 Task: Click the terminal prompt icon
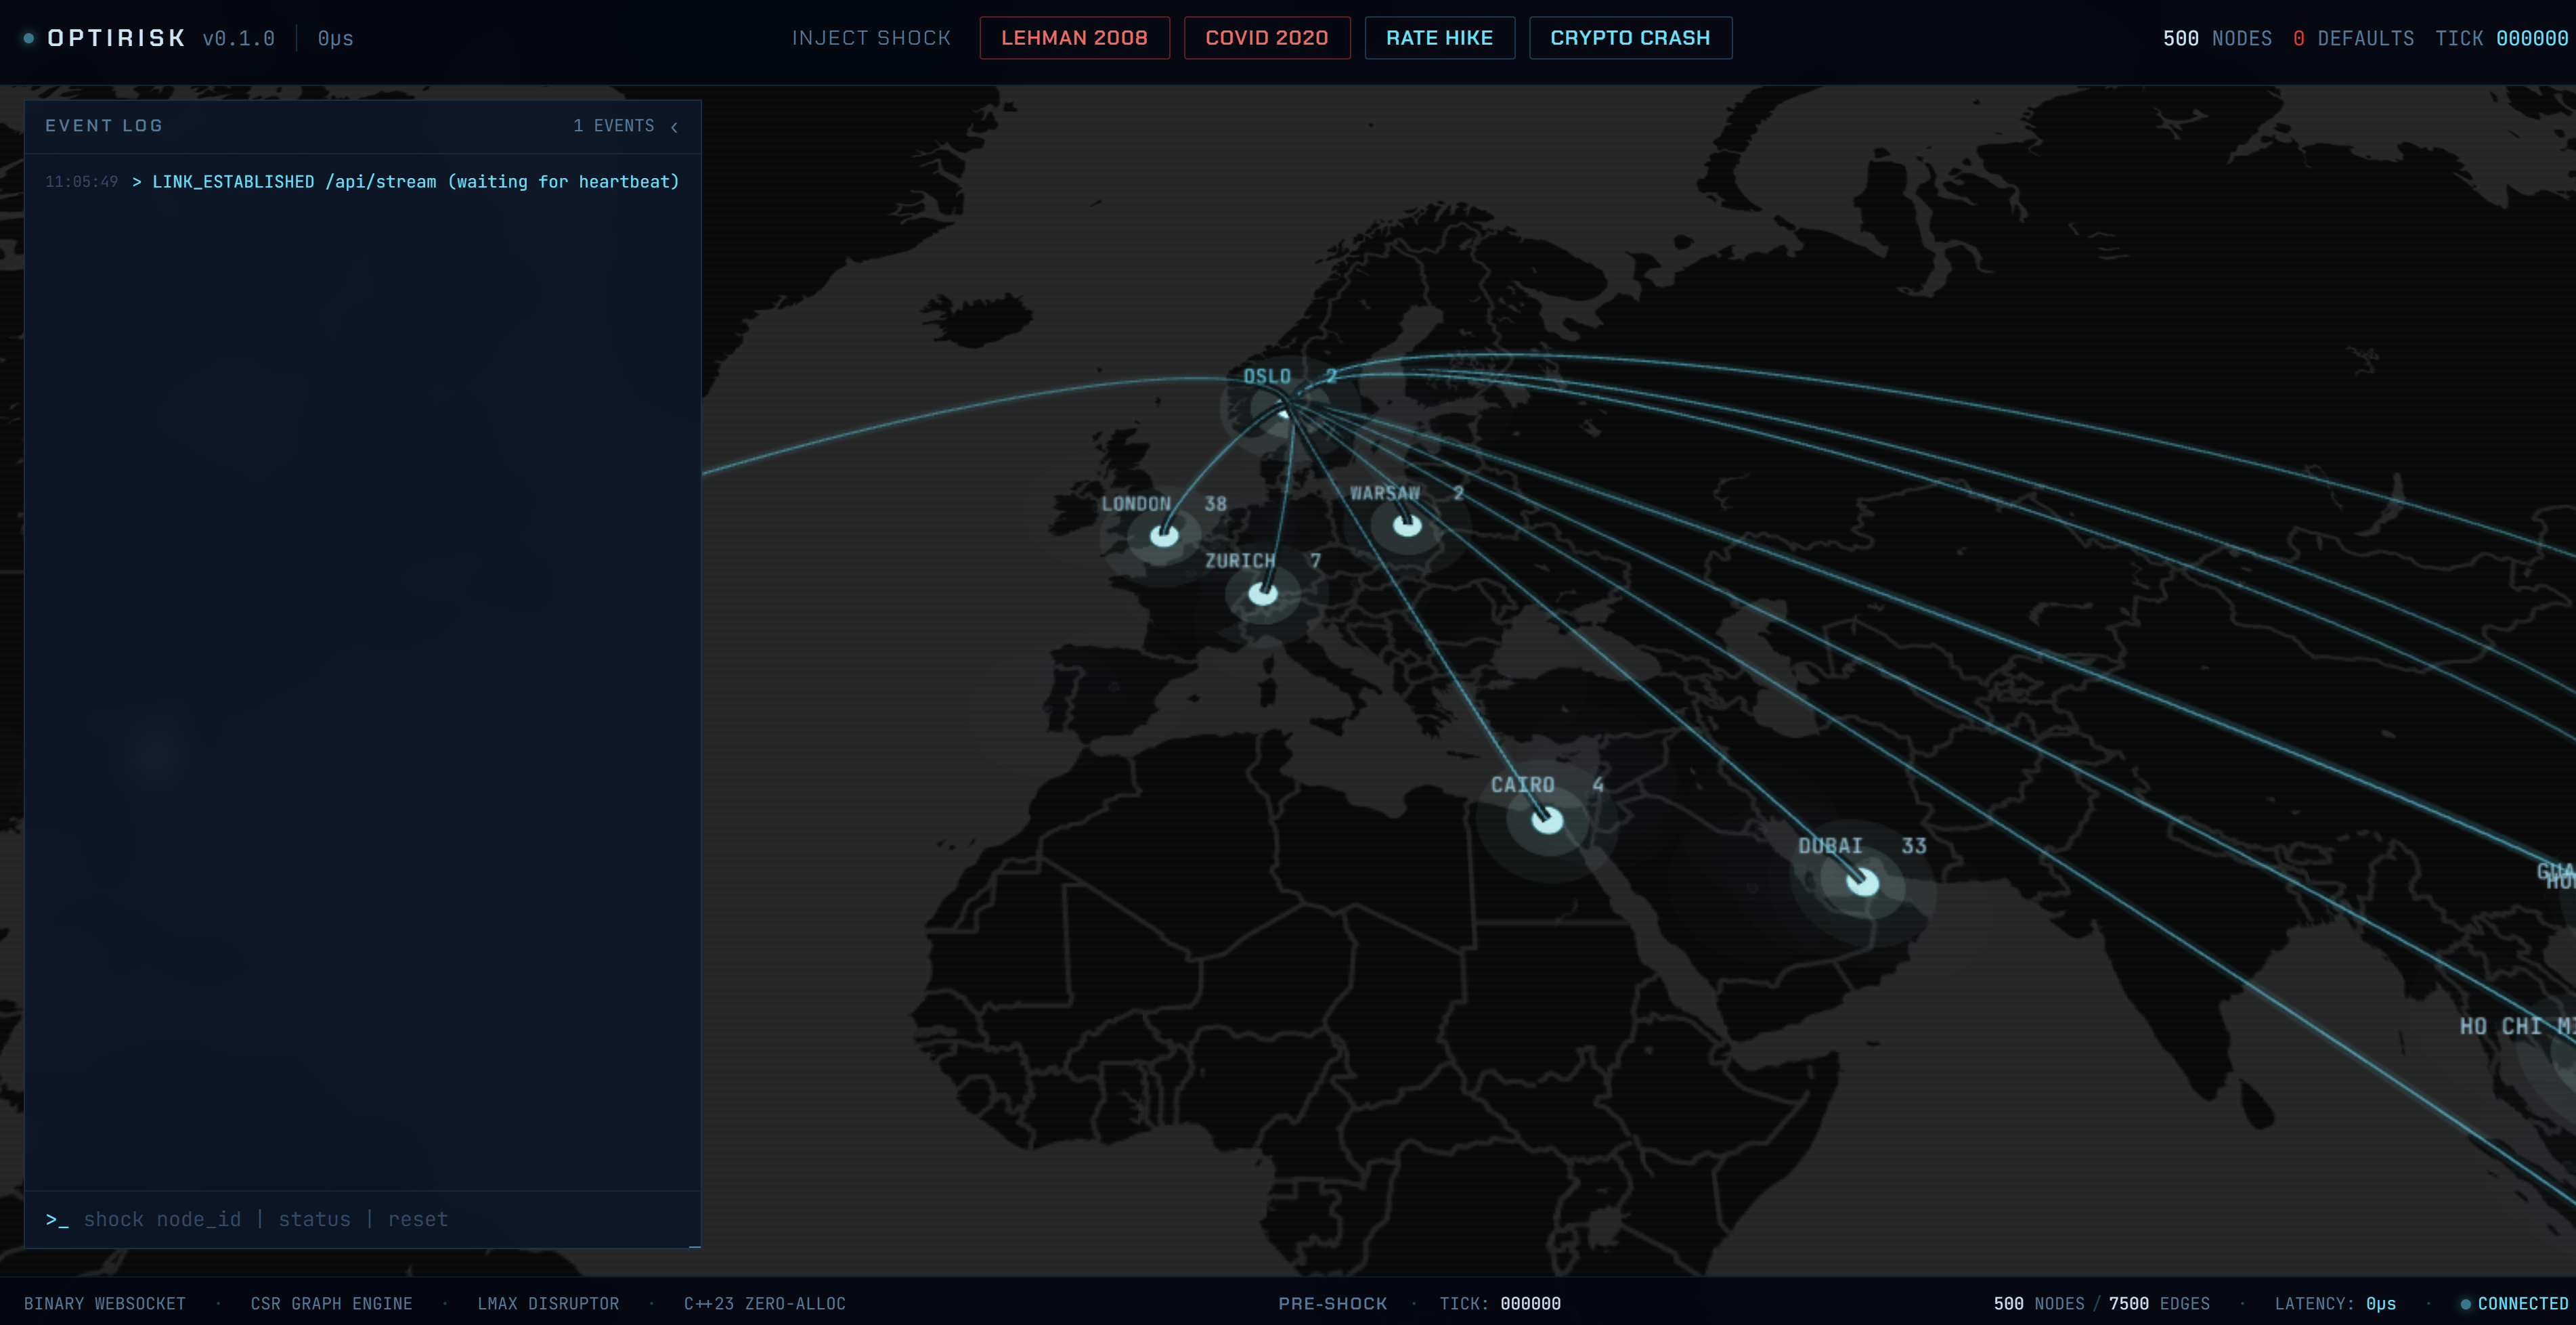[57, 1219]
